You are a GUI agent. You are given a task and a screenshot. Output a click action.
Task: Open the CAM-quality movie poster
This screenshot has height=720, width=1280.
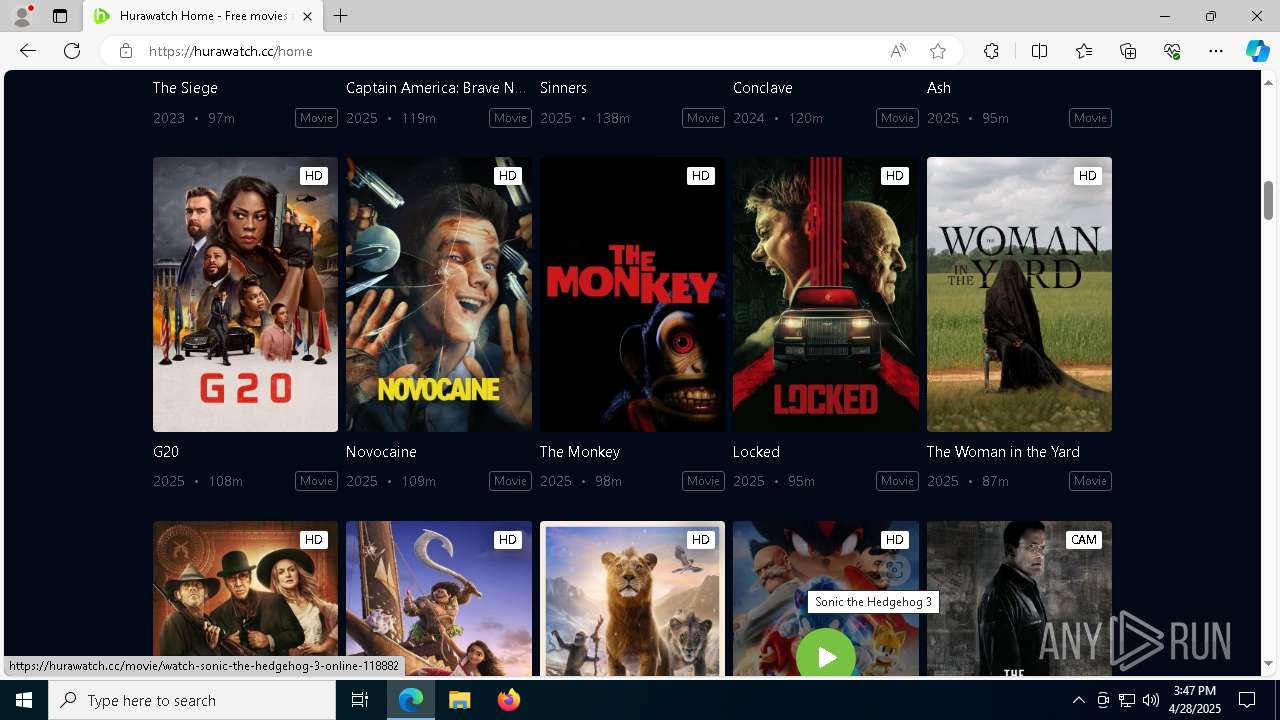(1019, 598)
